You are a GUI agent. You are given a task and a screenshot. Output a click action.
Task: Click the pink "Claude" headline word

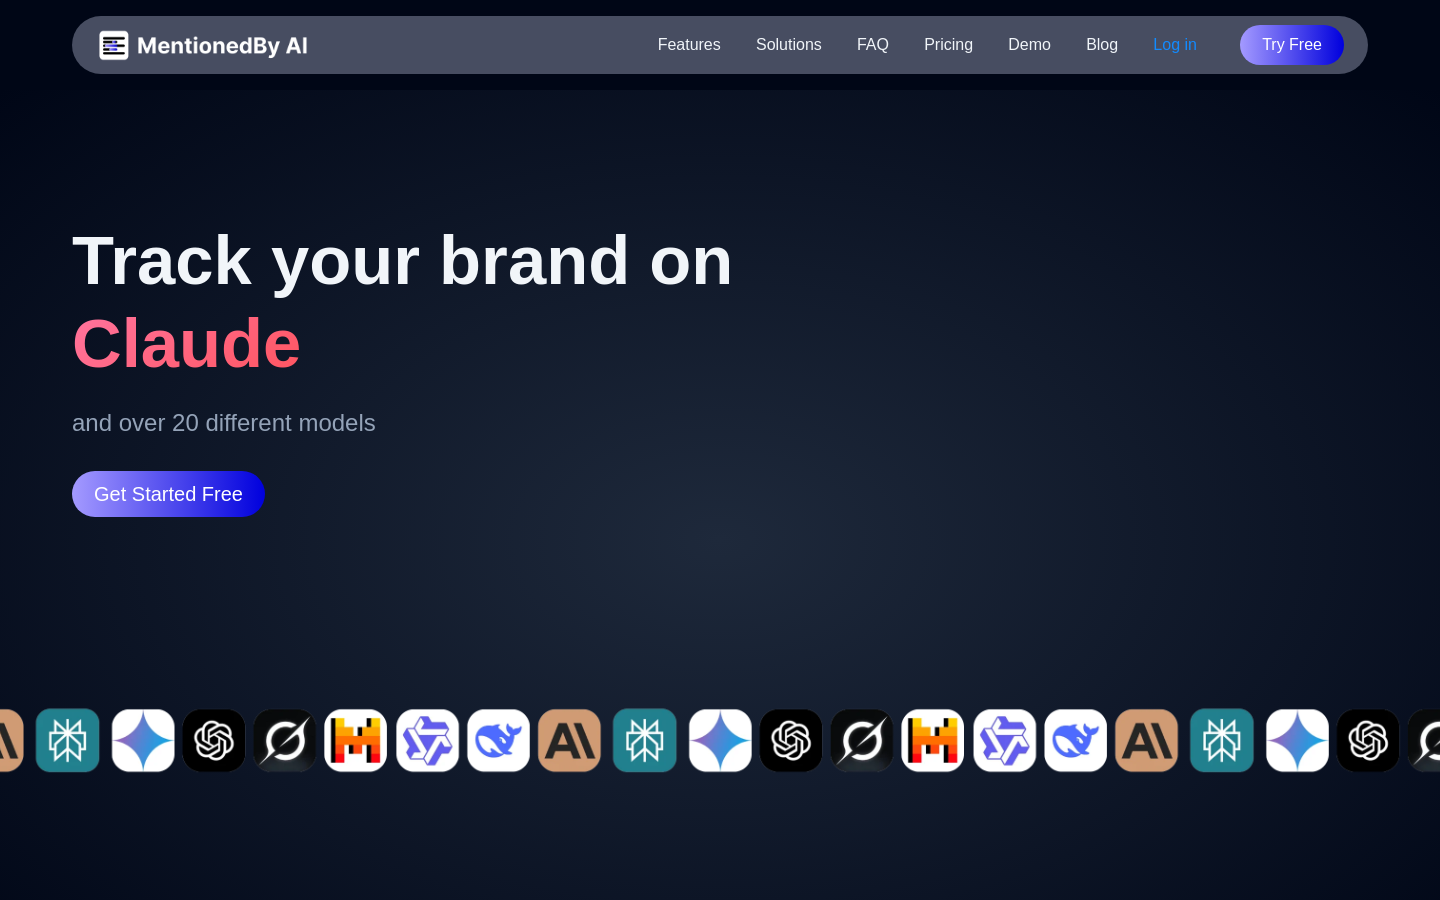click(x=186, y=344)
